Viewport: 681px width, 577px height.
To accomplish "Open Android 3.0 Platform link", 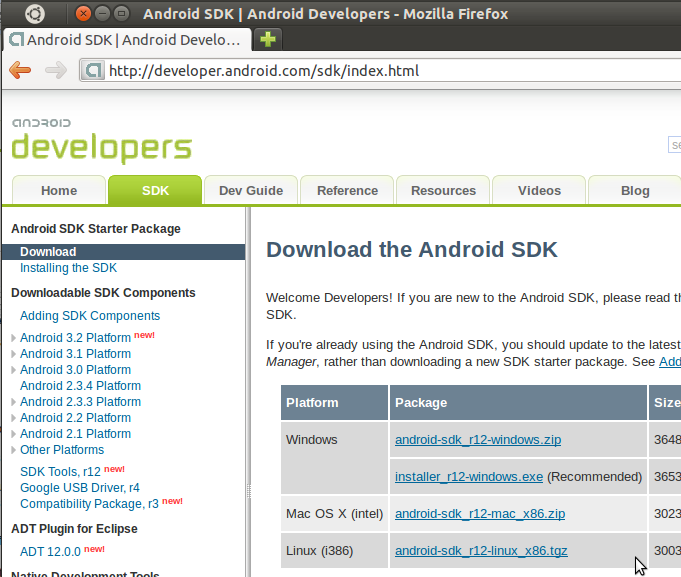I will point(75,370).
